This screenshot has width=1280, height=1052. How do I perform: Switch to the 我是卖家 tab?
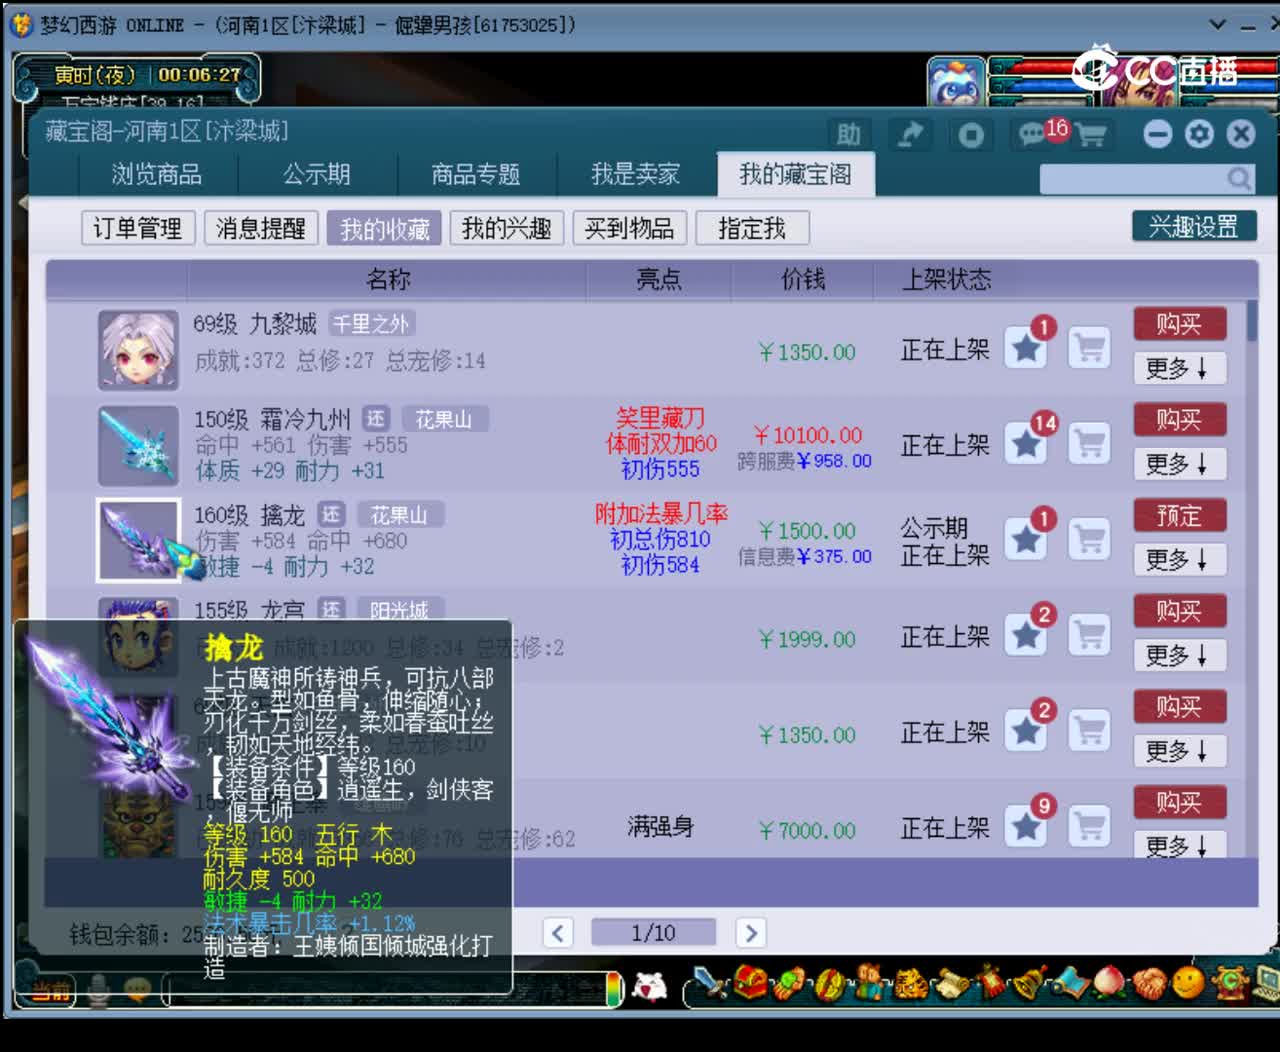click(x=636, y=174)
